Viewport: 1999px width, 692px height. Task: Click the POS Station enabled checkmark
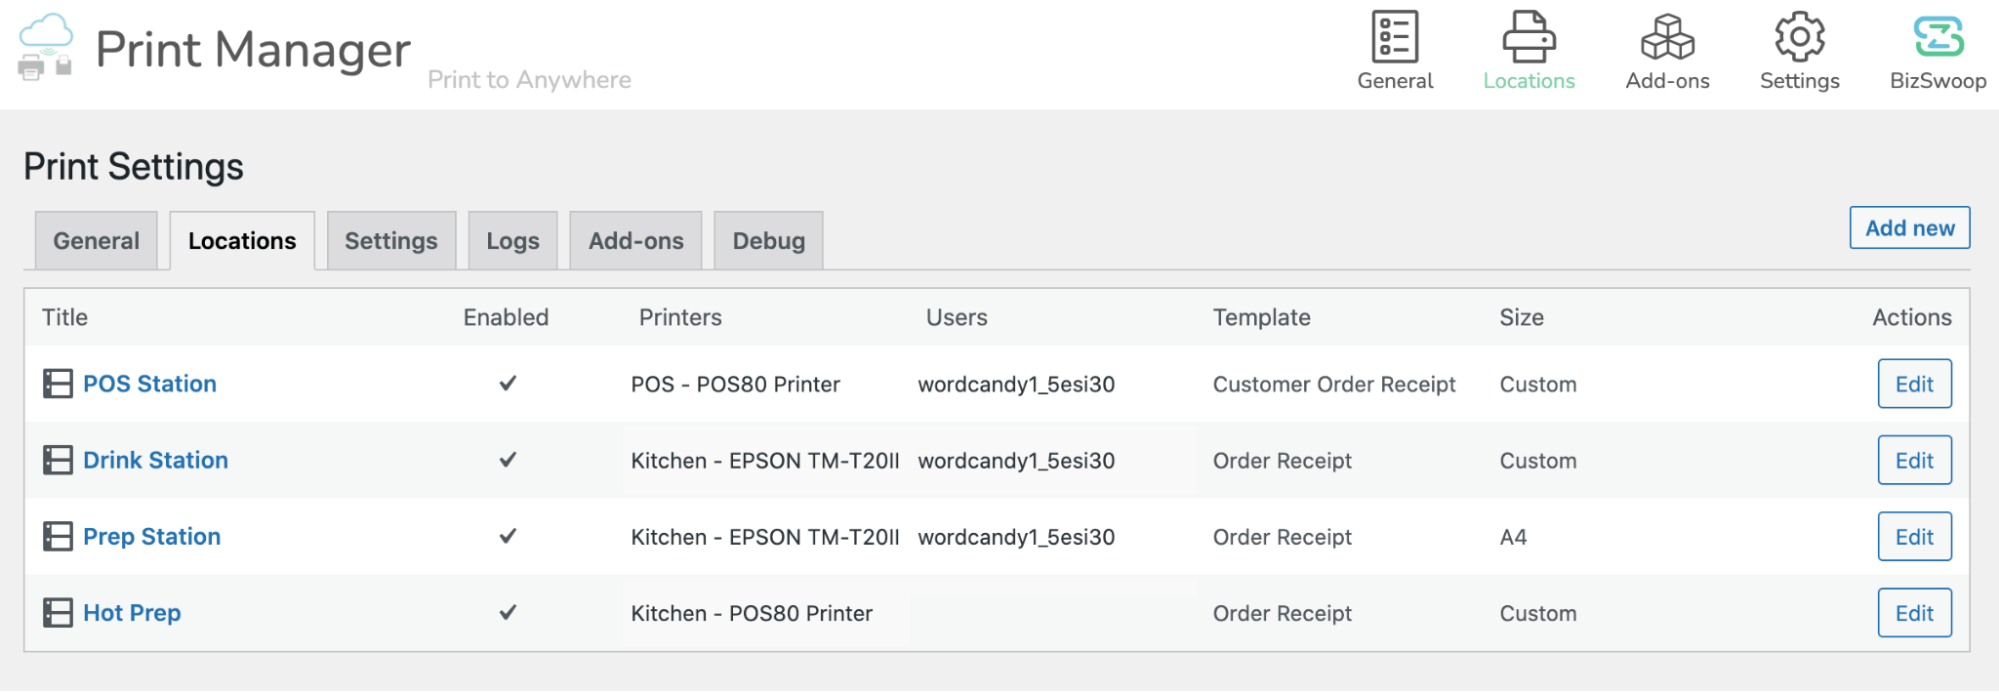pos(508,383)
